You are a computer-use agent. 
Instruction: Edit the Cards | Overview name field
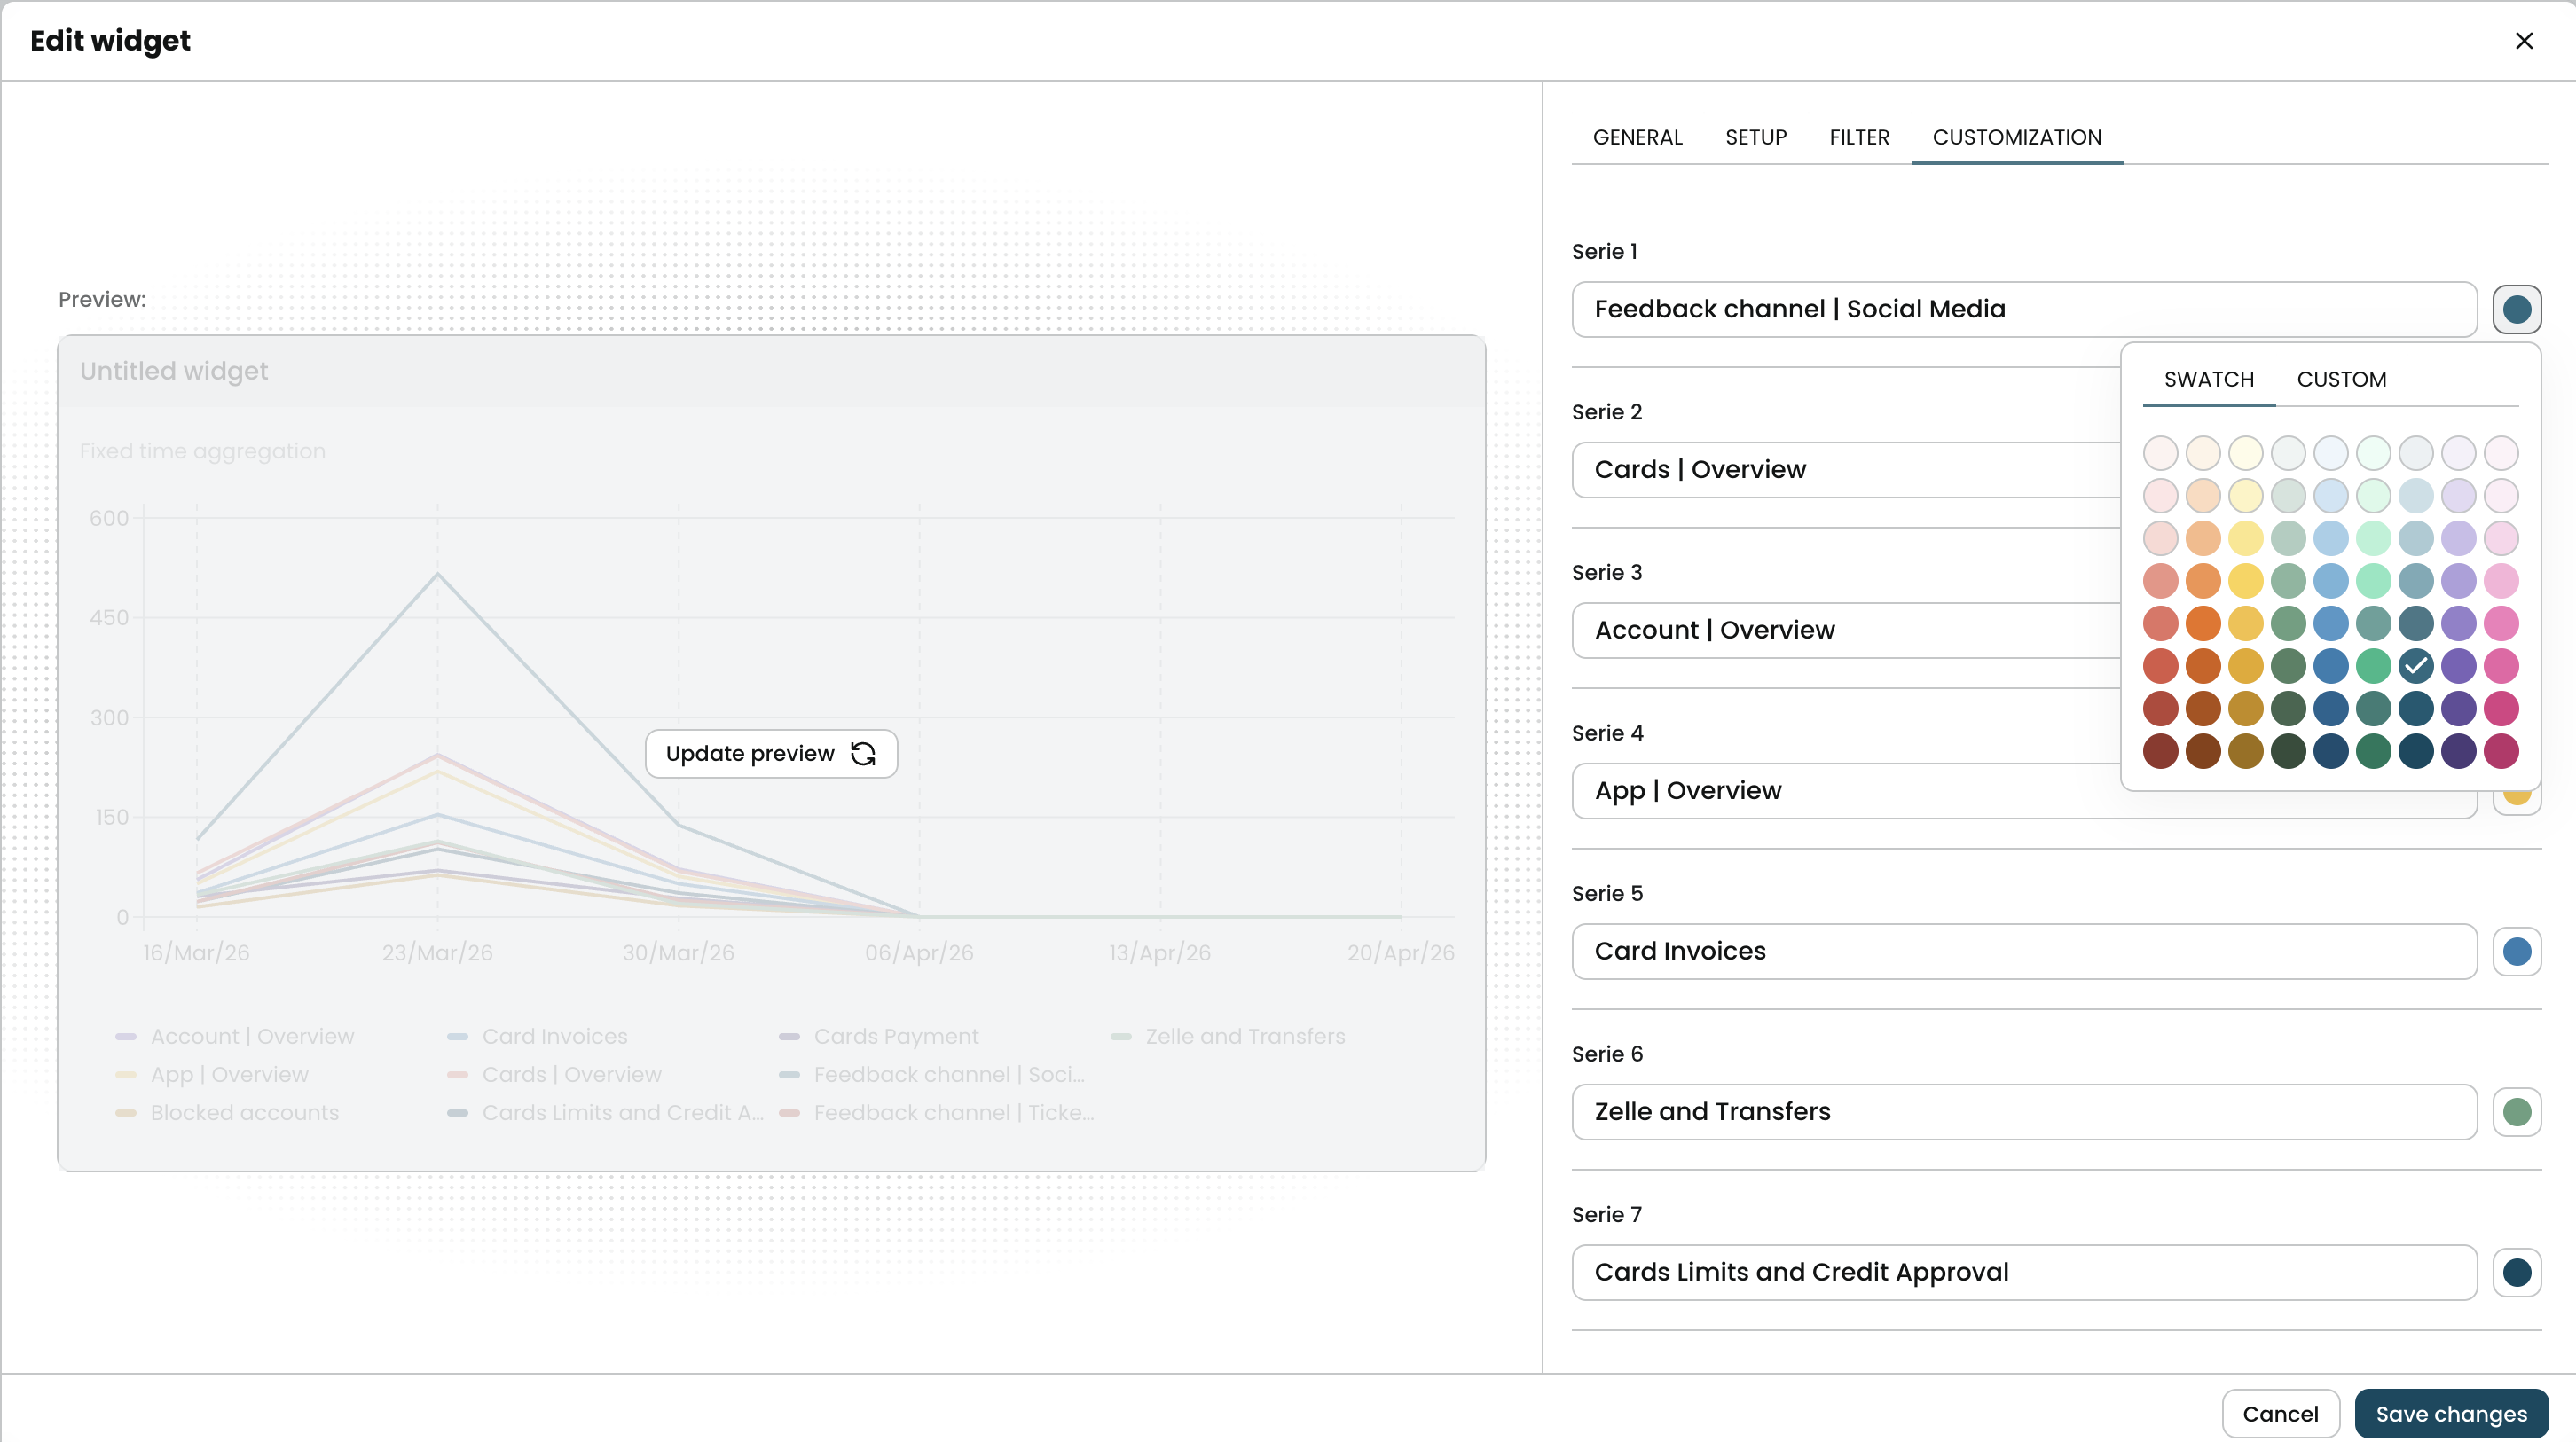[1846, 469]
